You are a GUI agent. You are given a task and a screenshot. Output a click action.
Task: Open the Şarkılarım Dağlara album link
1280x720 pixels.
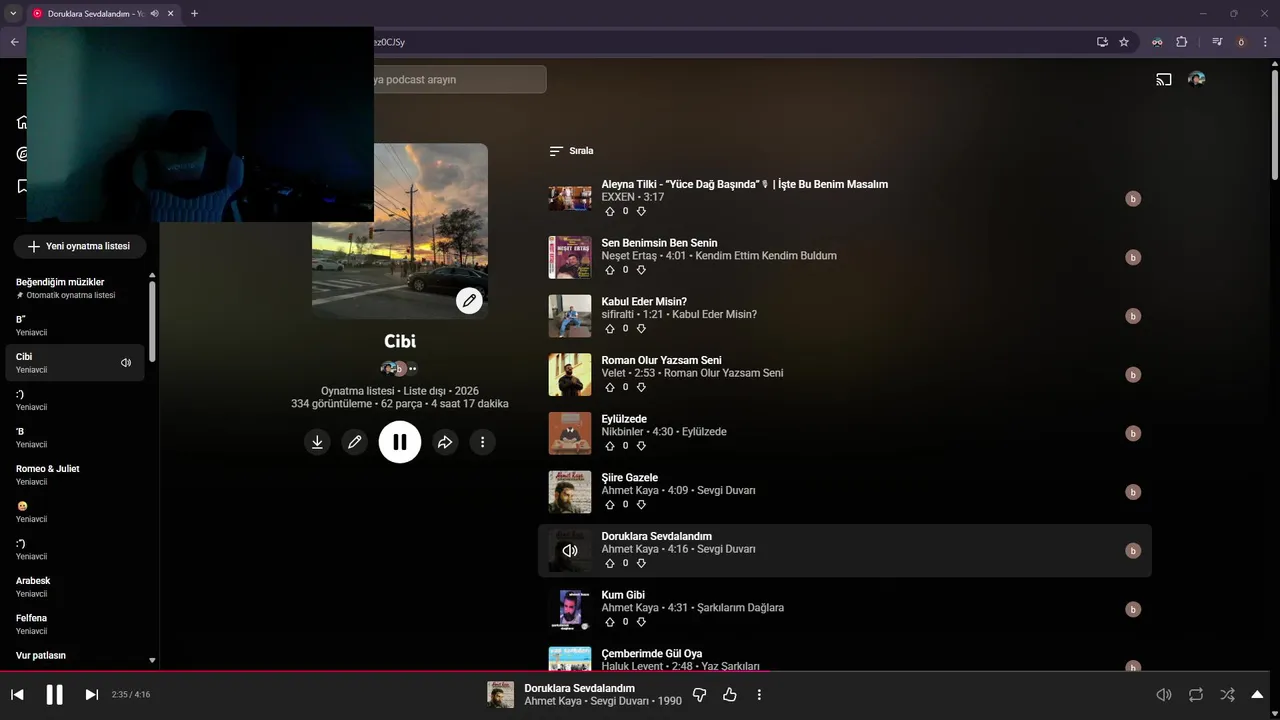(740, 608)
